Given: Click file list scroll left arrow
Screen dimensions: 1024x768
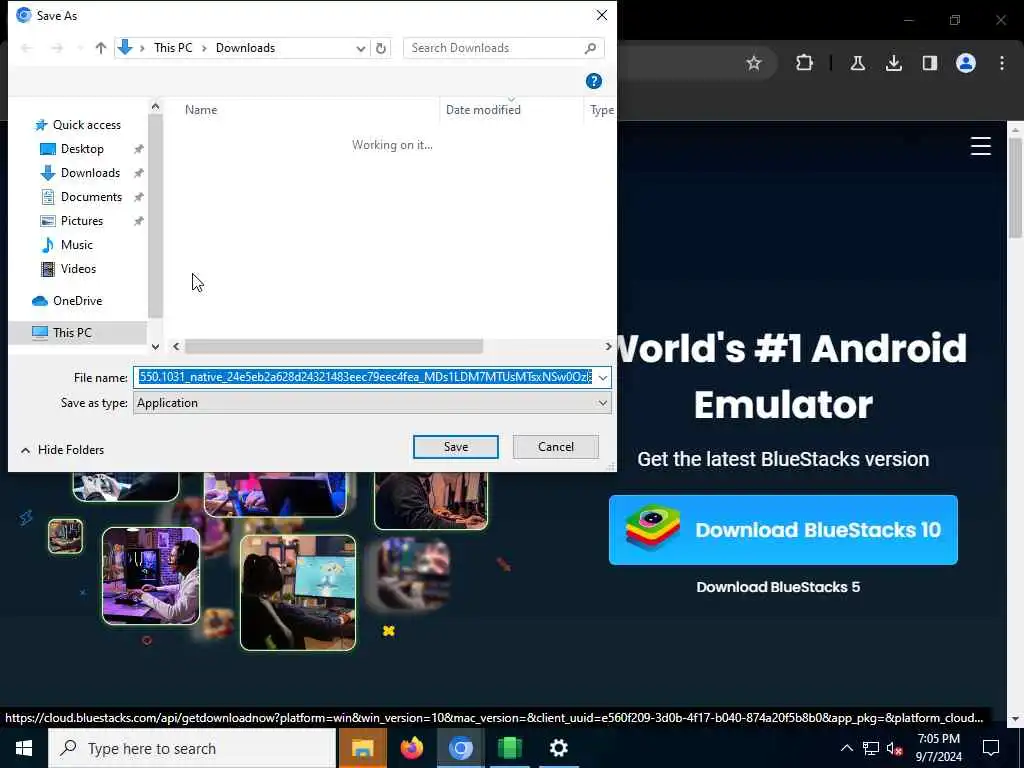Looking at the screenshot, I should [x=176, y=346].
